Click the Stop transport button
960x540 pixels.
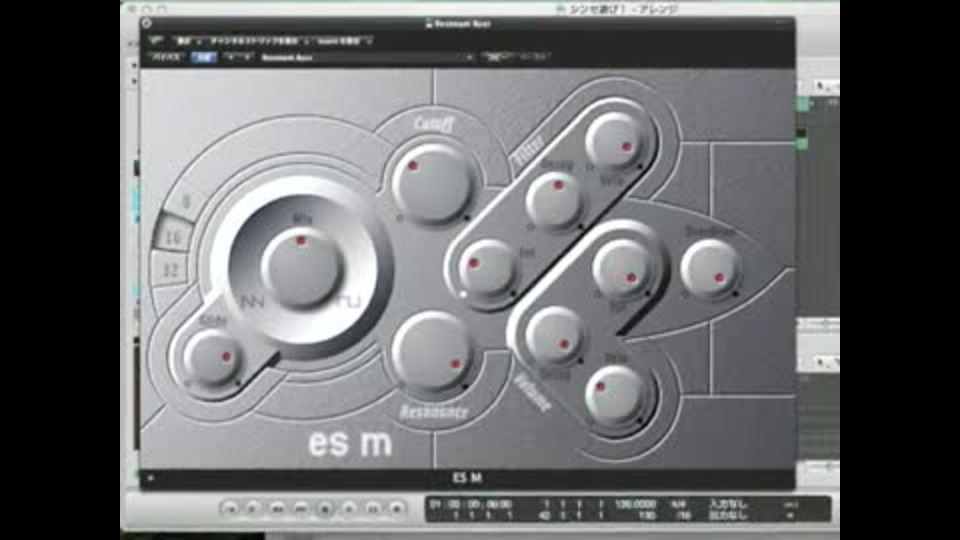click(325, 508)
